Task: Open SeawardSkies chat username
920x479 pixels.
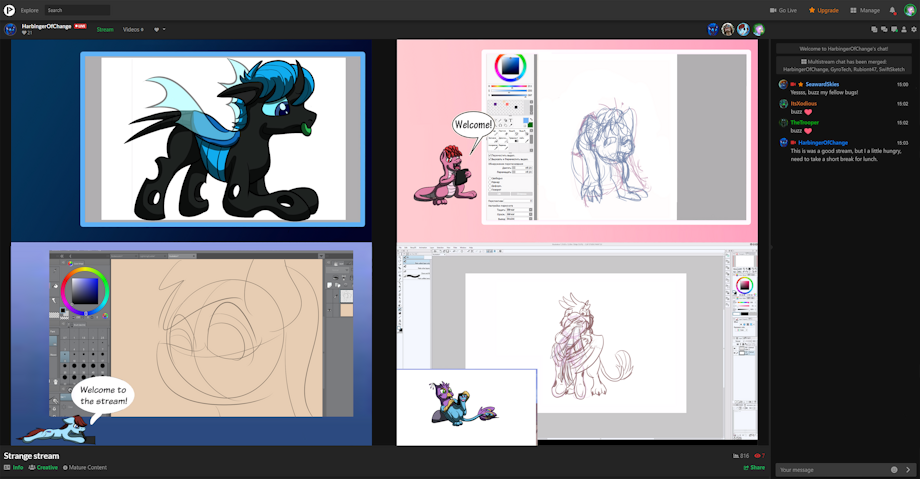Action: pyautogui.click(x=822, y=85)
